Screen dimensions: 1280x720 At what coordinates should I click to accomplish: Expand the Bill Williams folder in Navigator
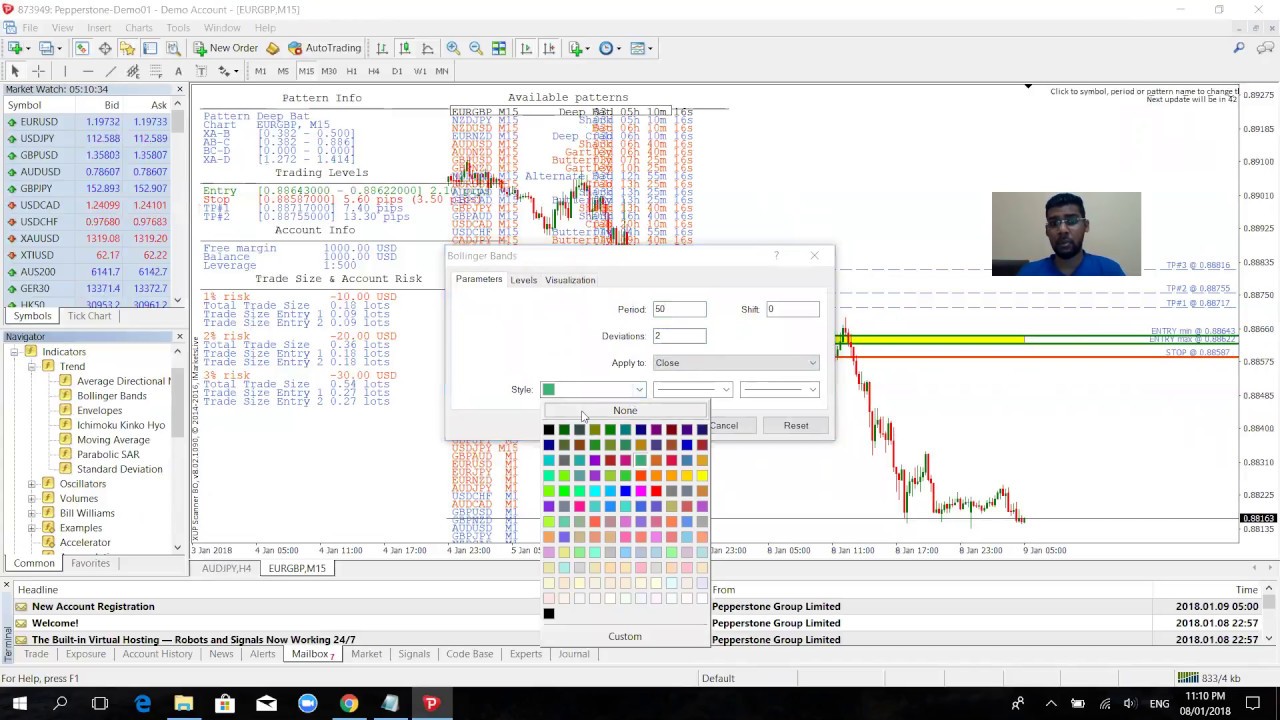coord(31,513)
